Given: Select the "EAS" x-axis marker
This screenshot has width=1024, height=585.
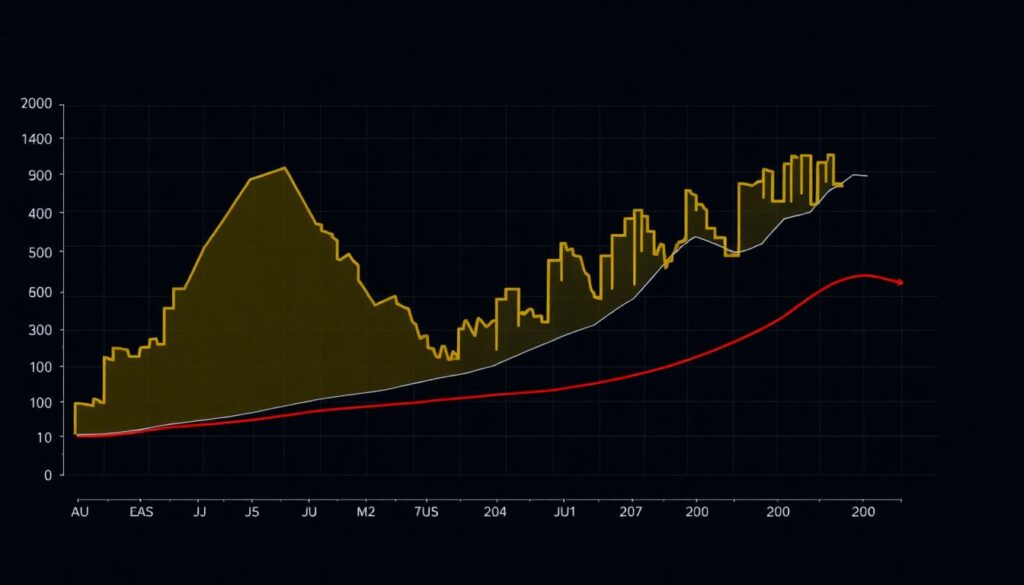Looking at the screenshot, I should (x=142, y=512).
